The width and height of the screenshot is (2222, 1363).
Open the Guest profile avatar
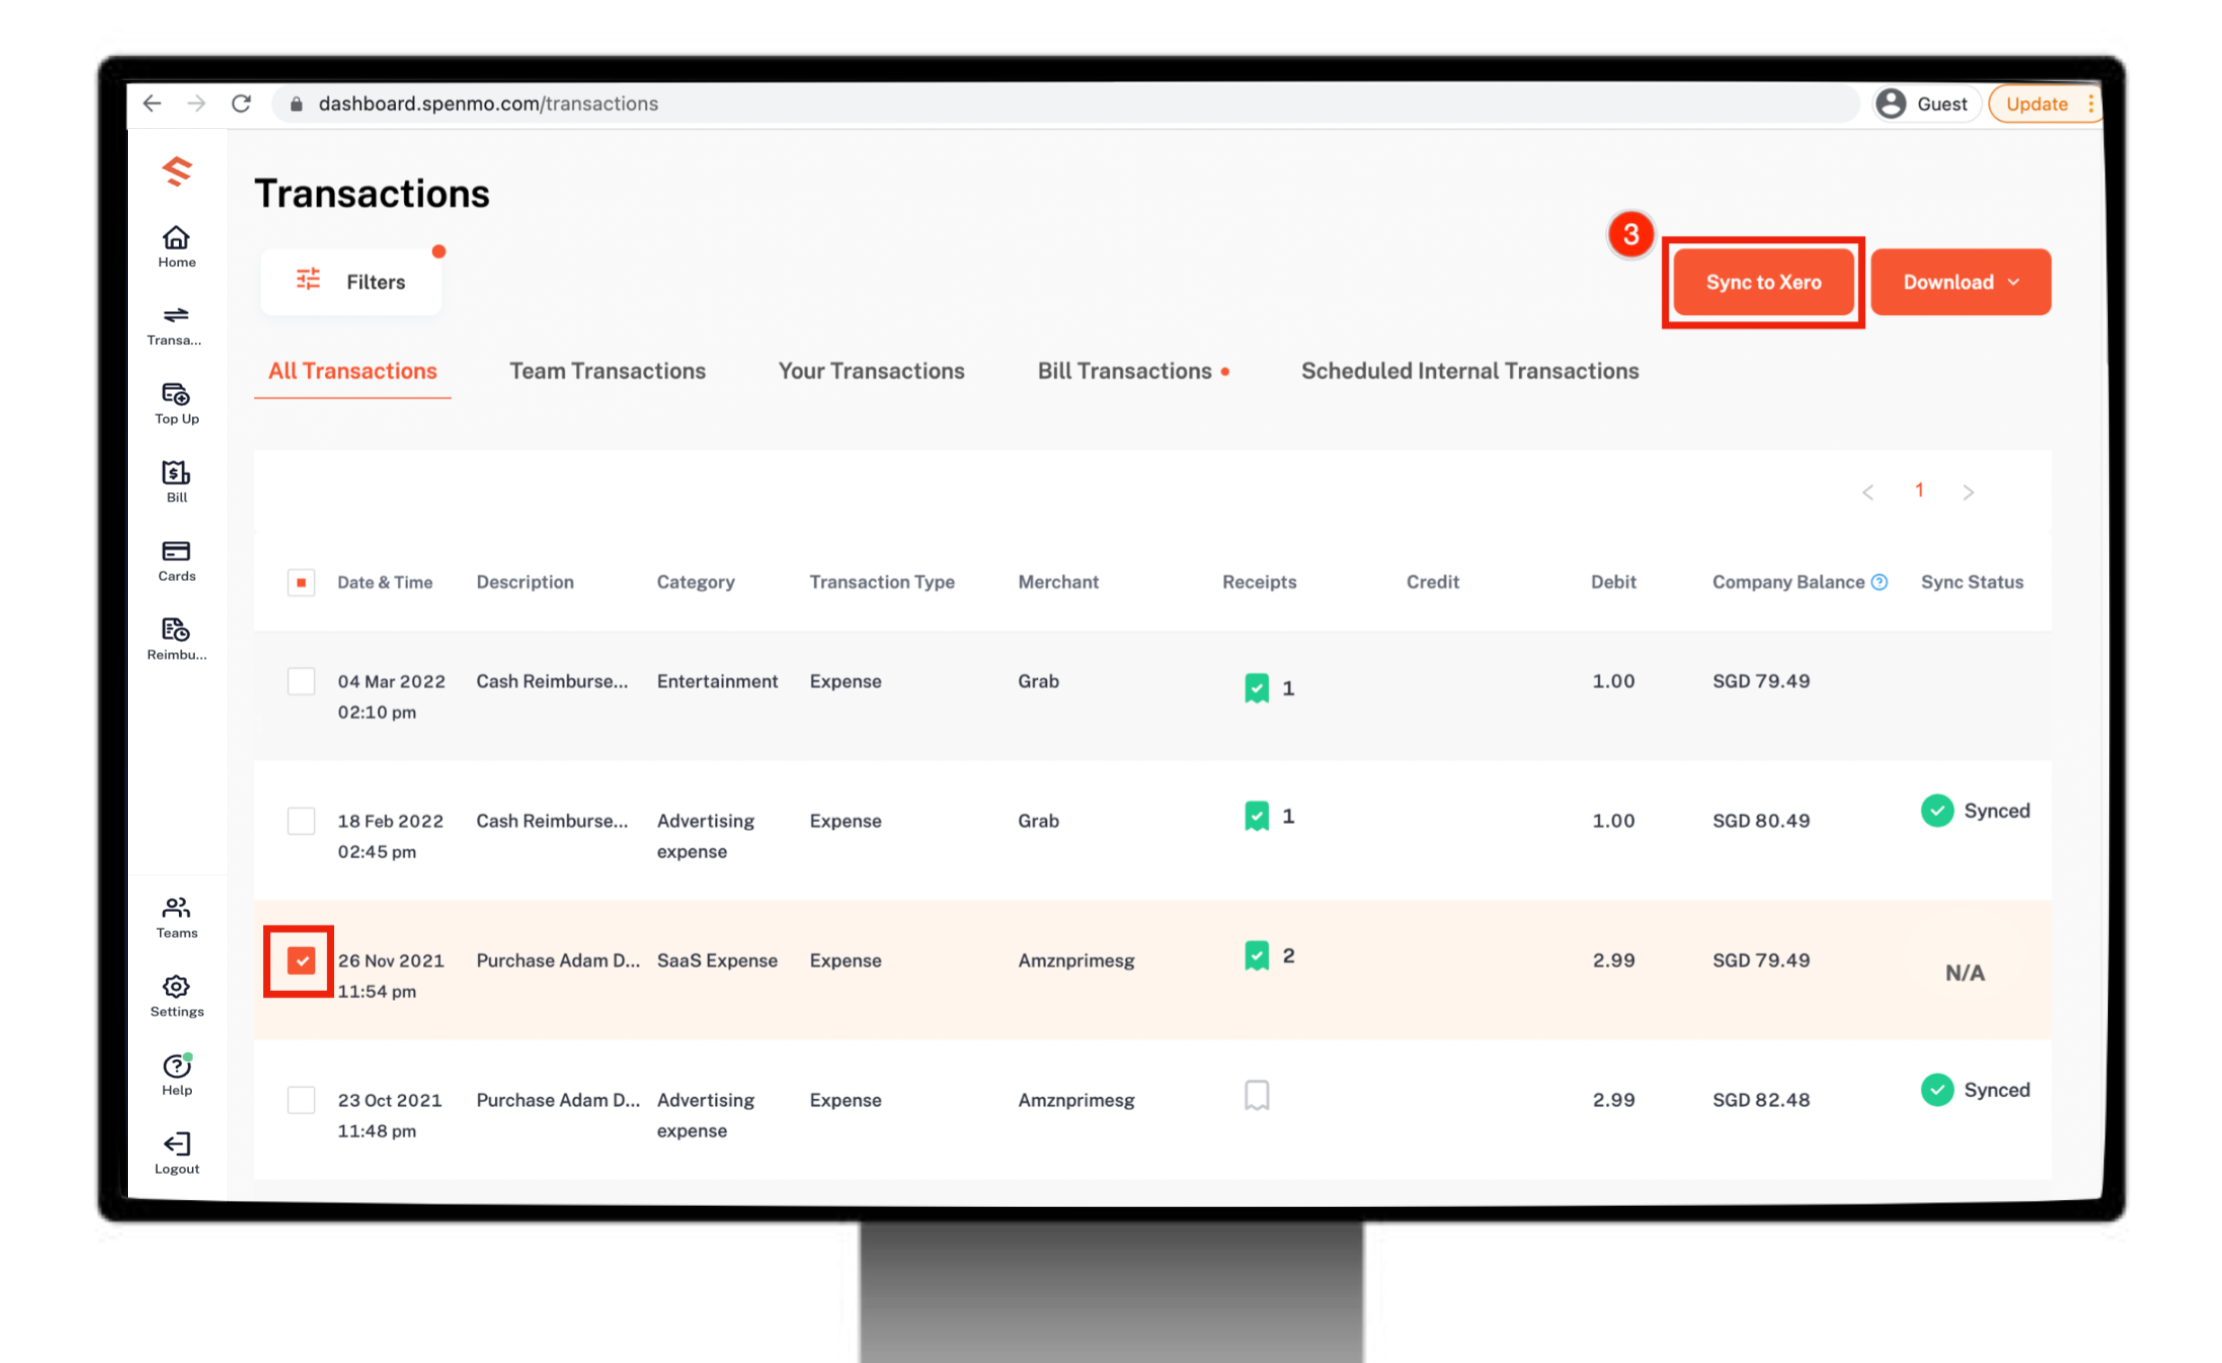click(1890, 103)
